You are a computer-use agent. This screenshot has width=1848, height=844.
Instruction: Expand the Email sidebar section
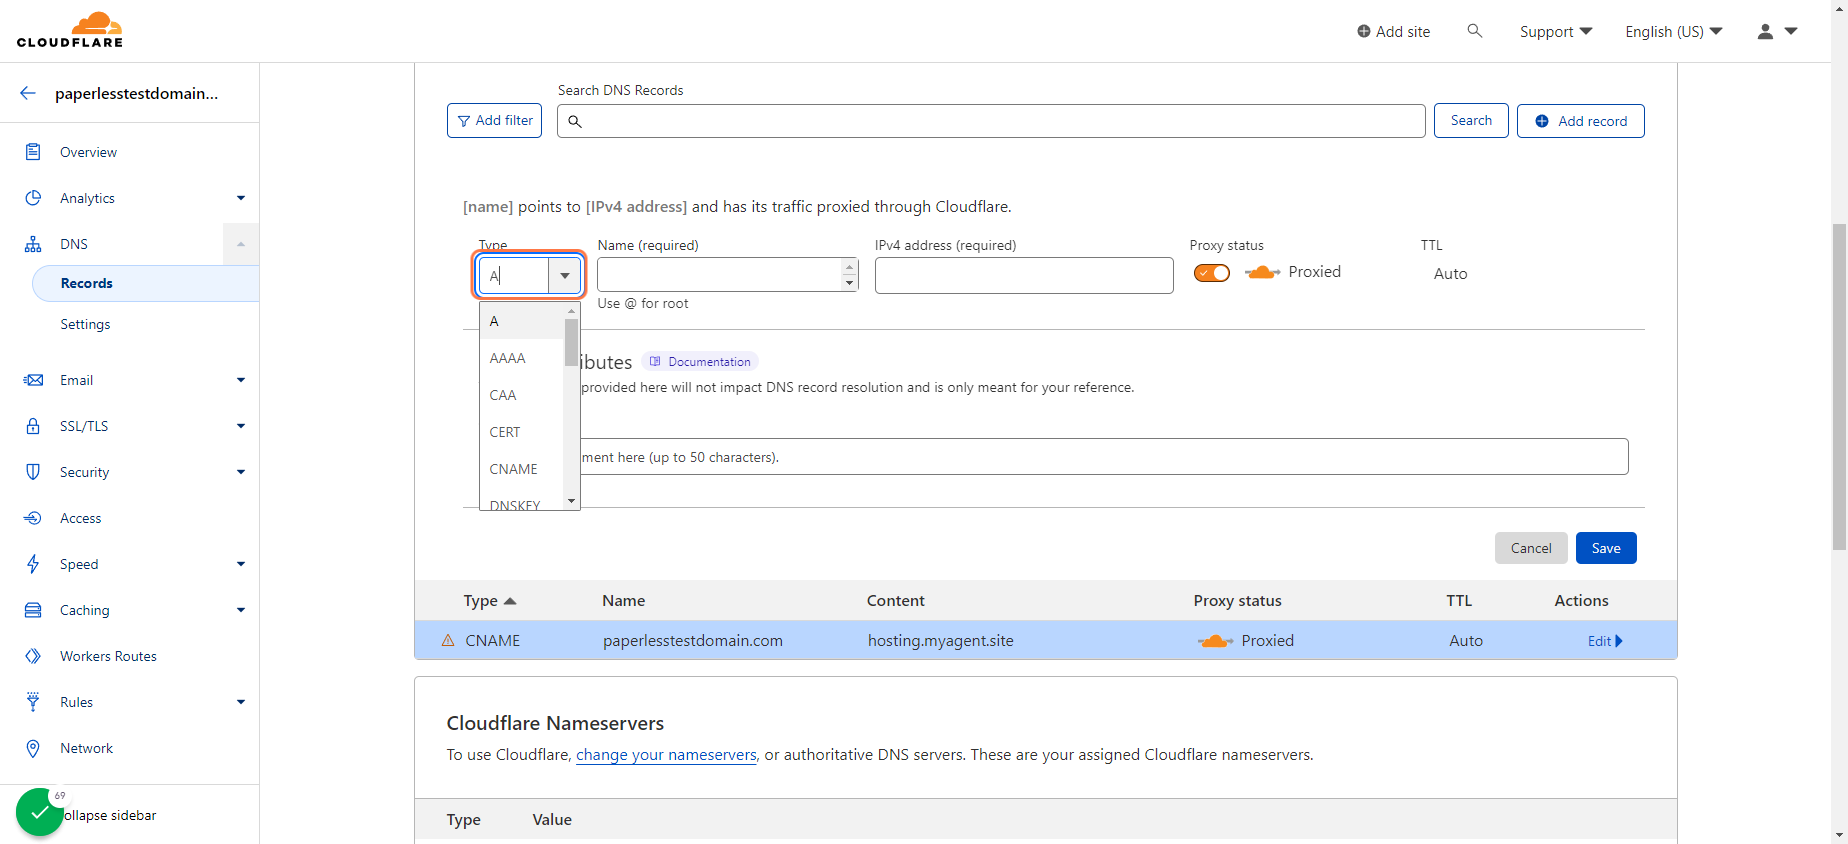coord(241,380)
